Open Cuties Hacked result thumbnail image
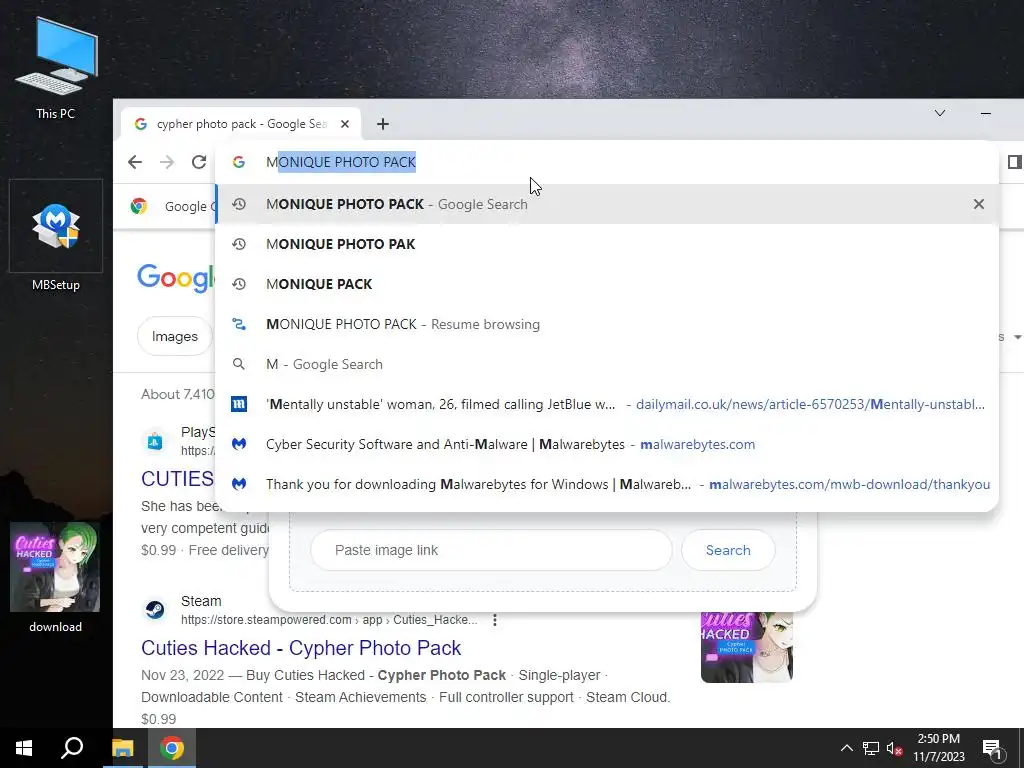Viewport: 1024px width, 768px height. [746, 647]
